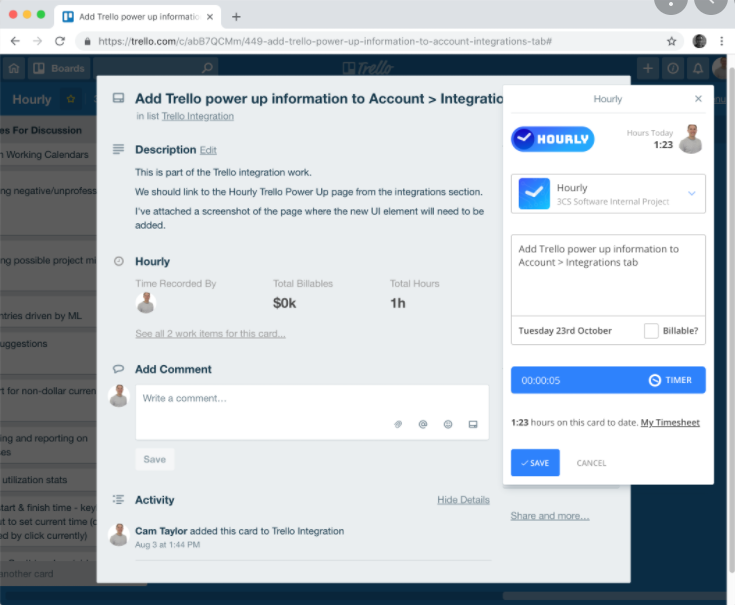
Task: Open the Trello information icon
Action: (x=673, y=68)
